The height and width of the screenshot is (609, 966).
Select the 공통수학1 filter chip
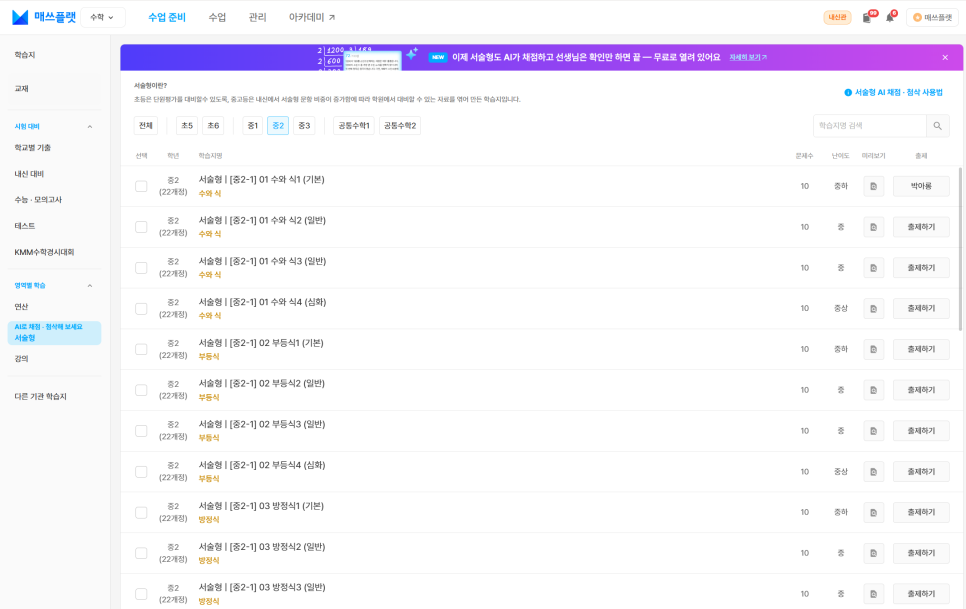[354, 126]
